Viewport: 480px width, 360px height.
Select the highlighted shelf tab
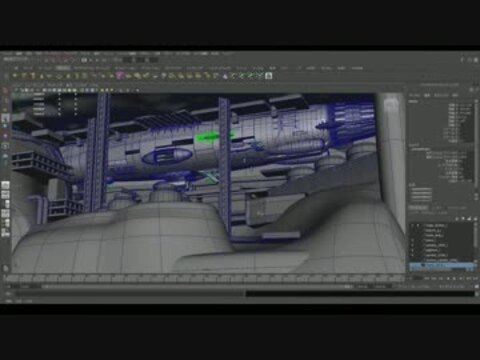63,68
